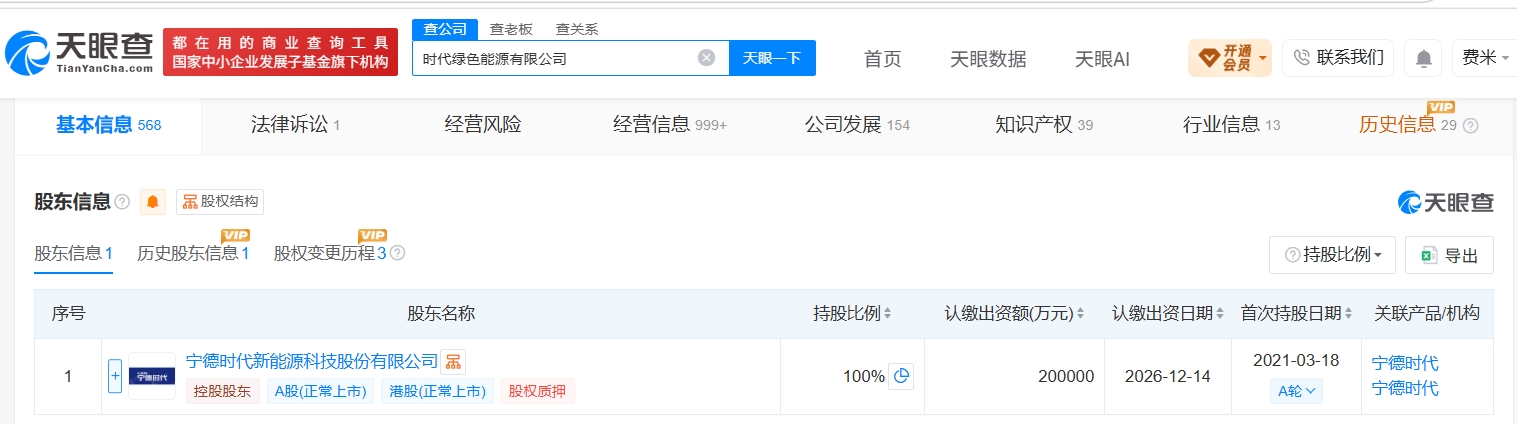Screen dimensions: 1517x424
Task: Expand the A轮 funding round dropdown
Action: (1299, 391)
